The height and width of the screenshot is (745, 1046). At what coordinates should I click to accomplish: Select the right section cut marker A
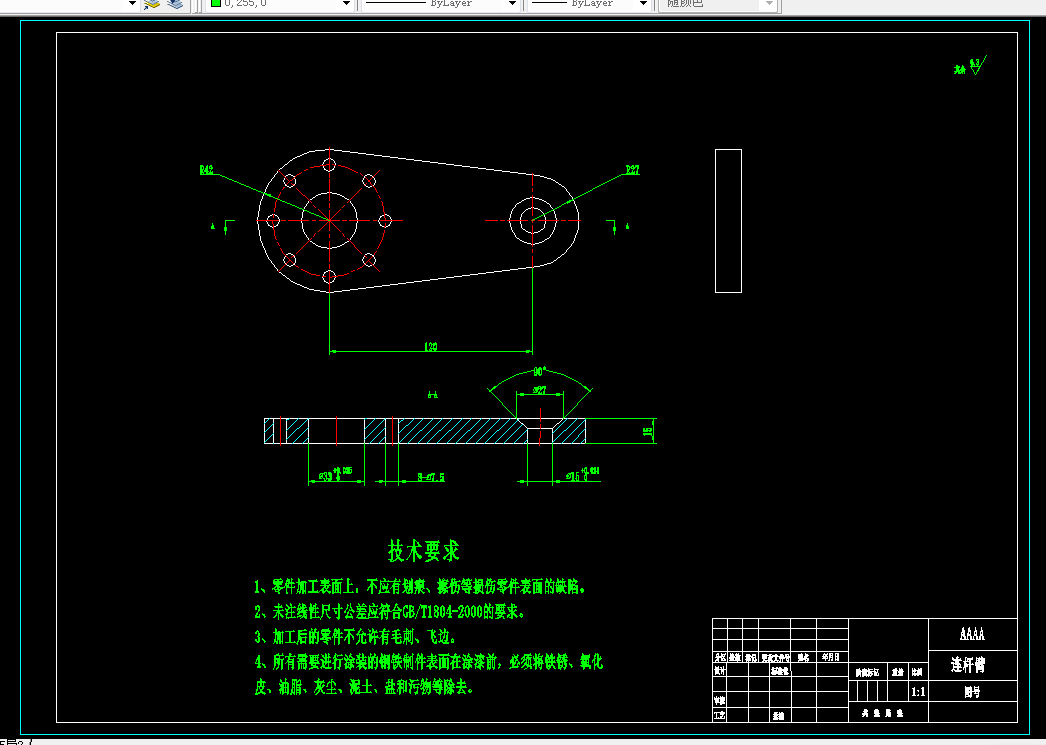618,227
